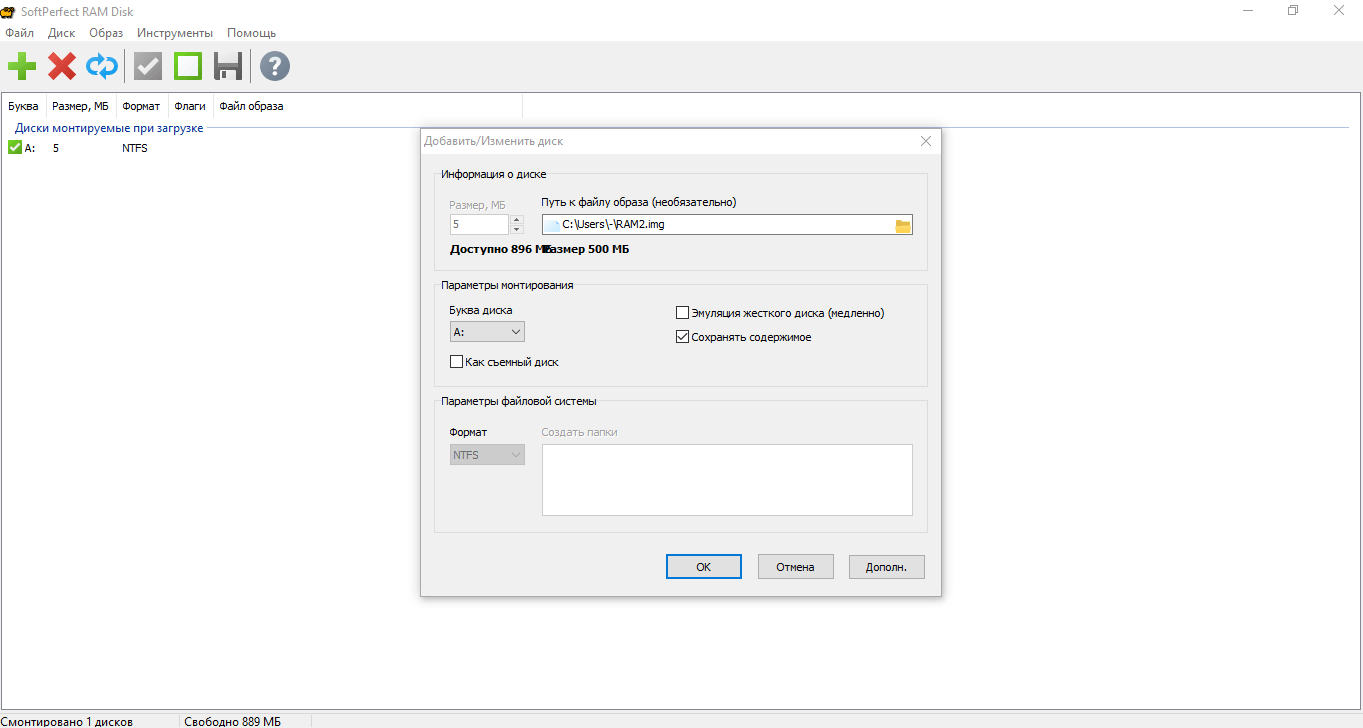
Task: Click the Дополн. advanced button
Action: 886,567
